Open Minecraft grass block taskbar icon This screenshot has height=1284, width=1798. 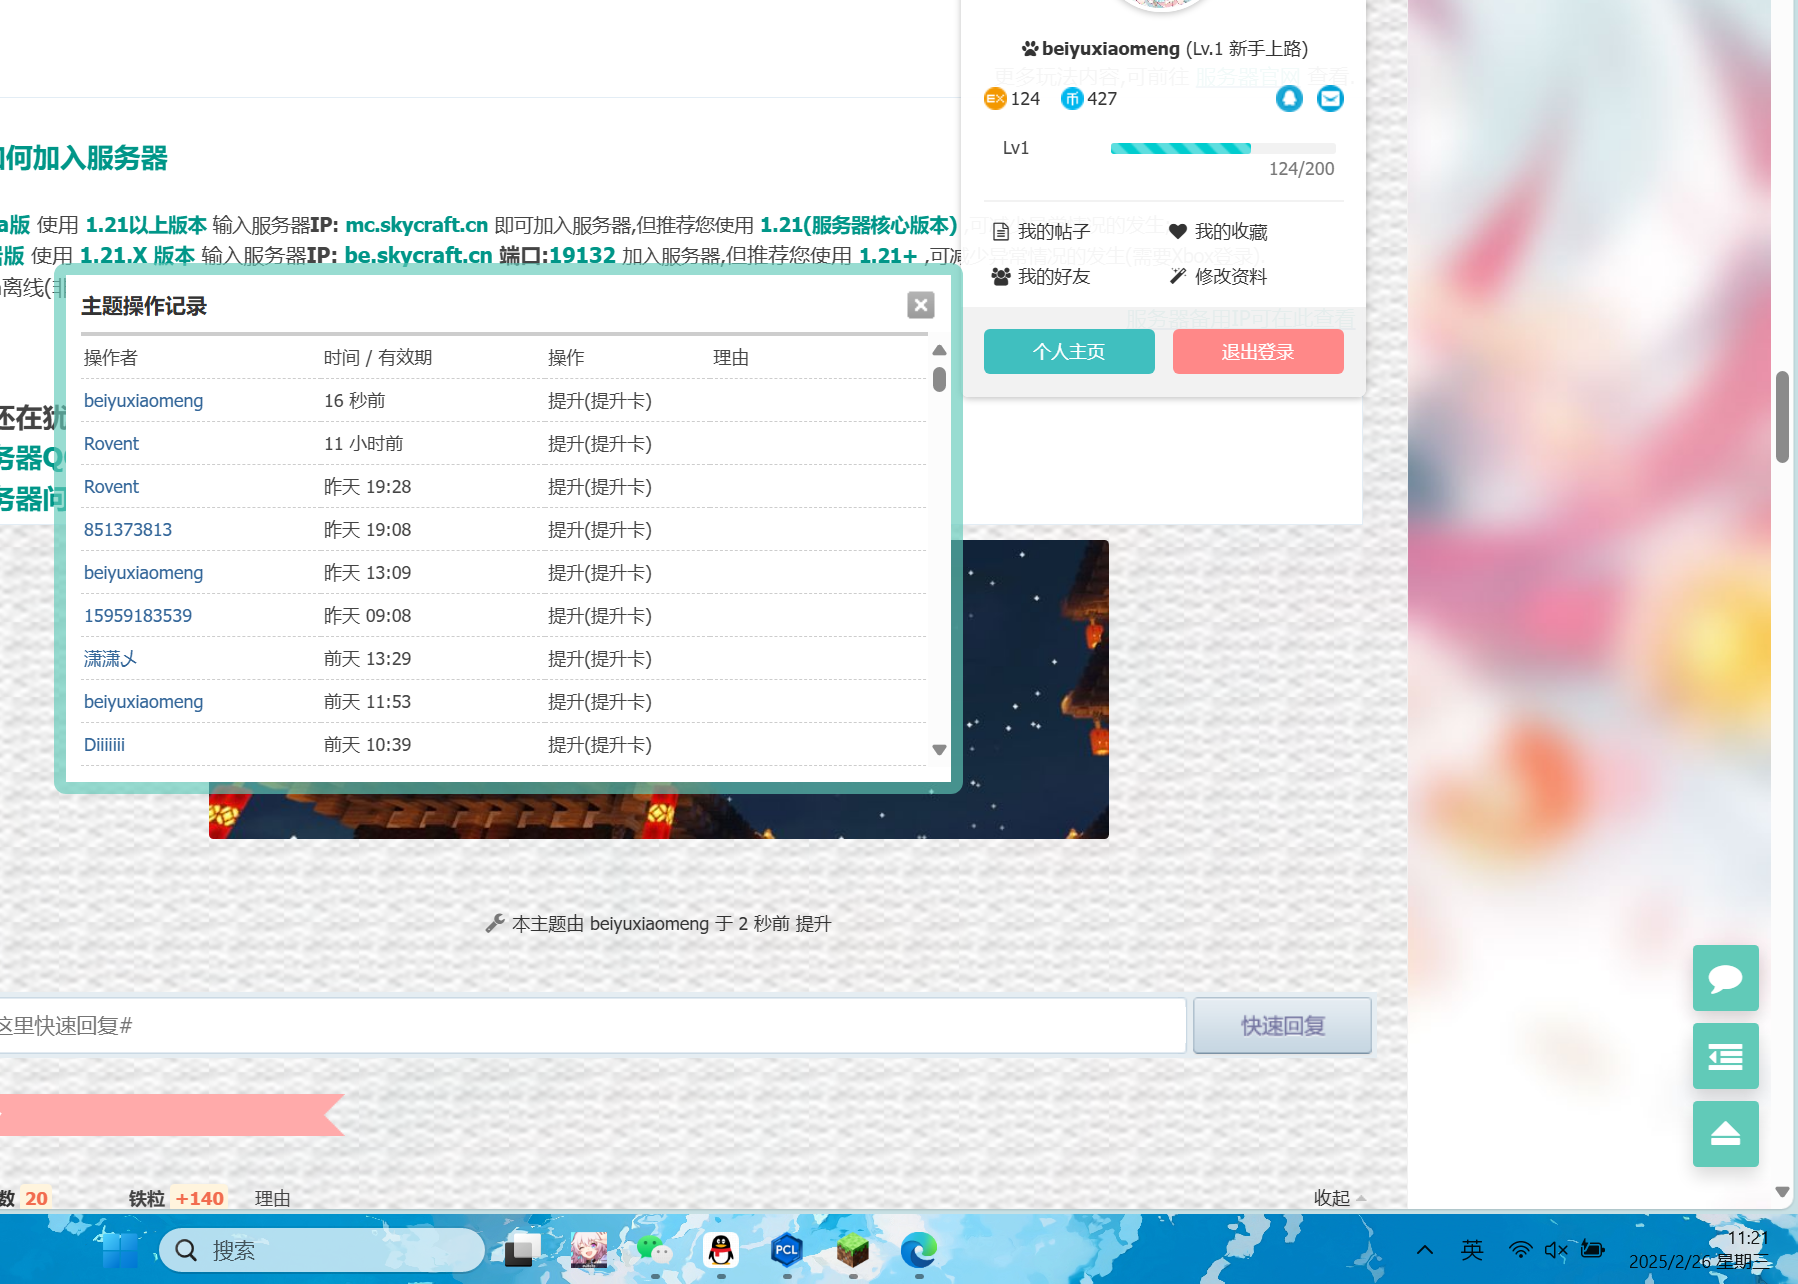pyautogui.click(x=853, y=1250)
